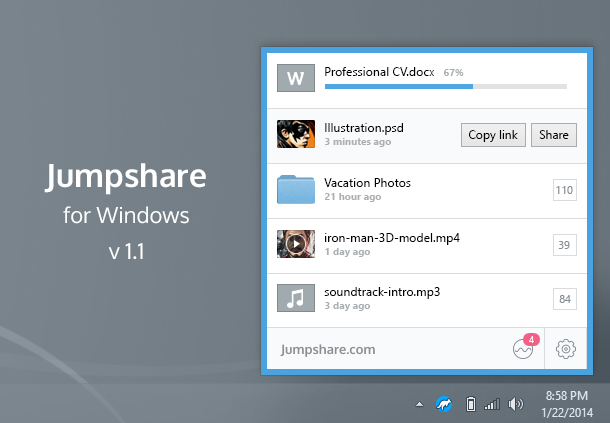Click the 84 view count on soundtrack-intro.mp3
The height and width of the screenshot is (423, 610).
[564, 299]
